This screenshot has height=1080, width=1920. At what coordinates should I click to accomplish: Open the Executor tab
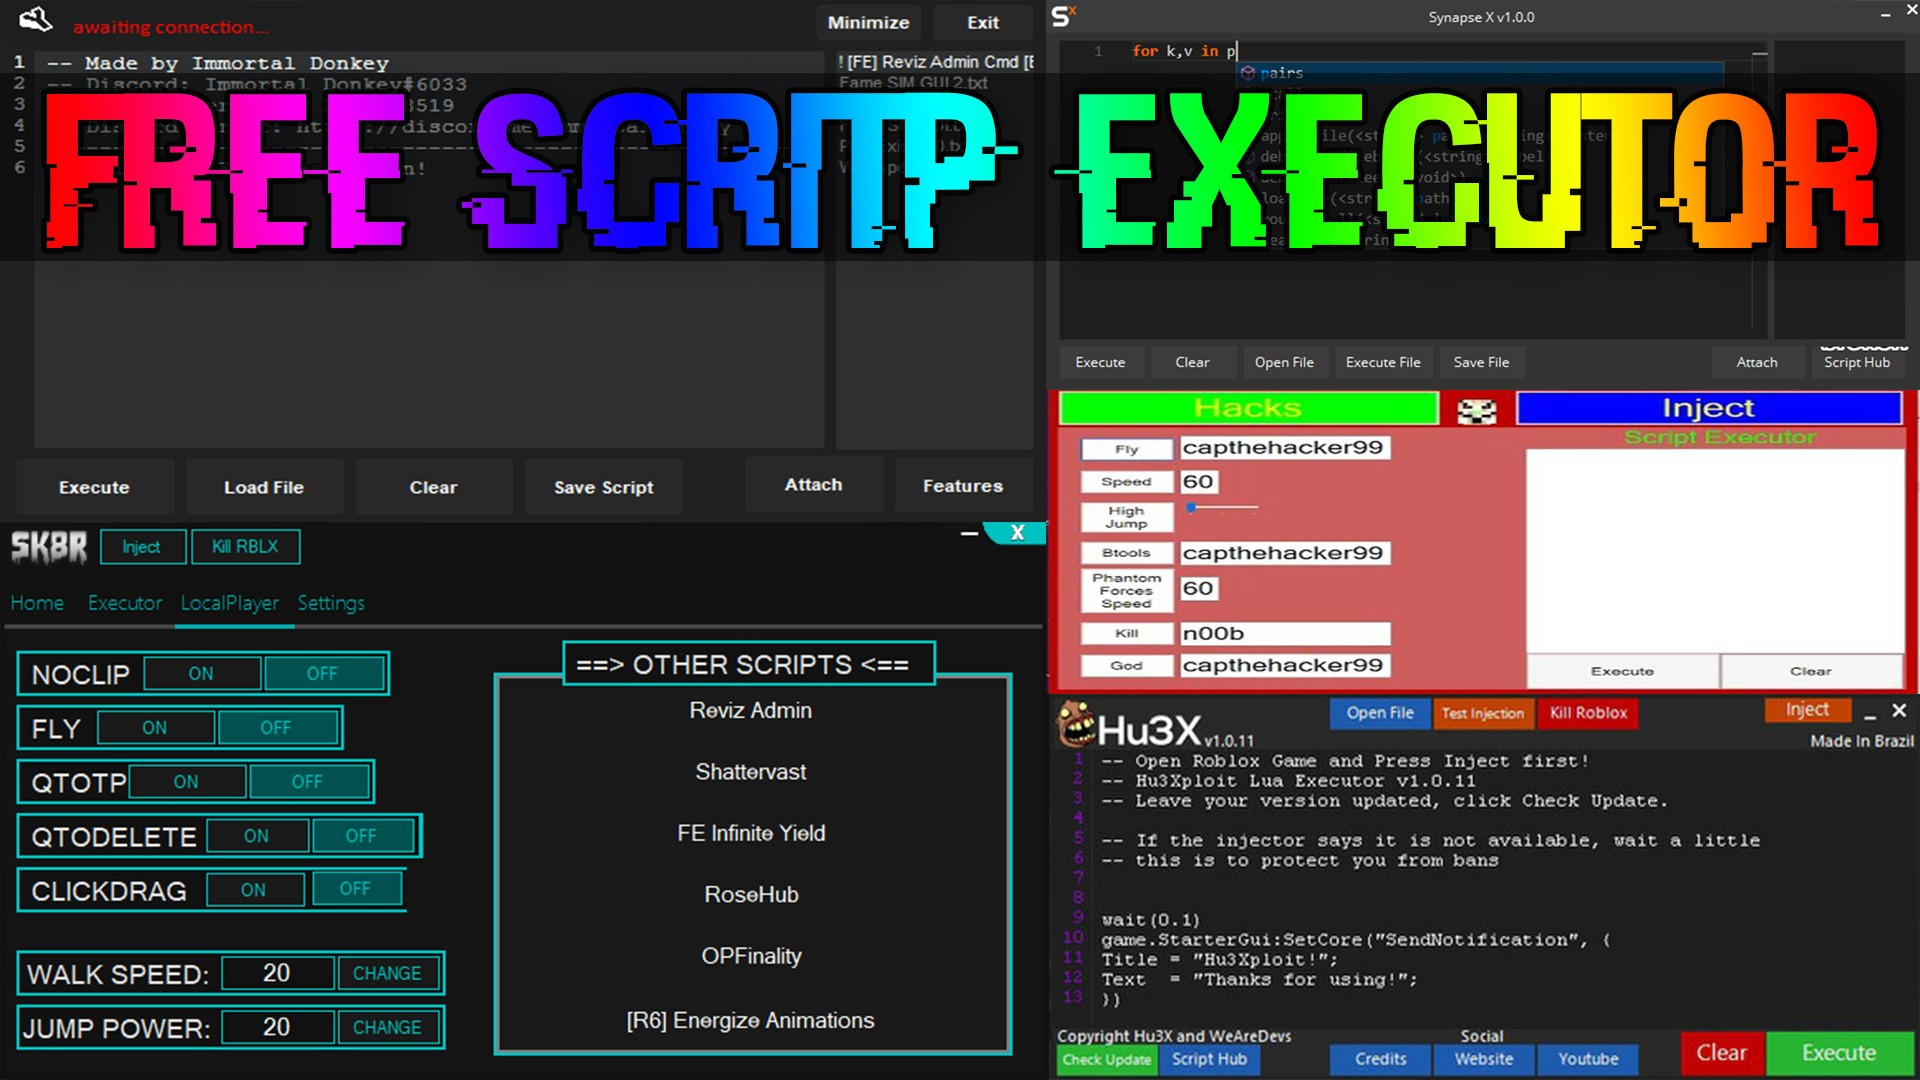[x=125, y=603]
